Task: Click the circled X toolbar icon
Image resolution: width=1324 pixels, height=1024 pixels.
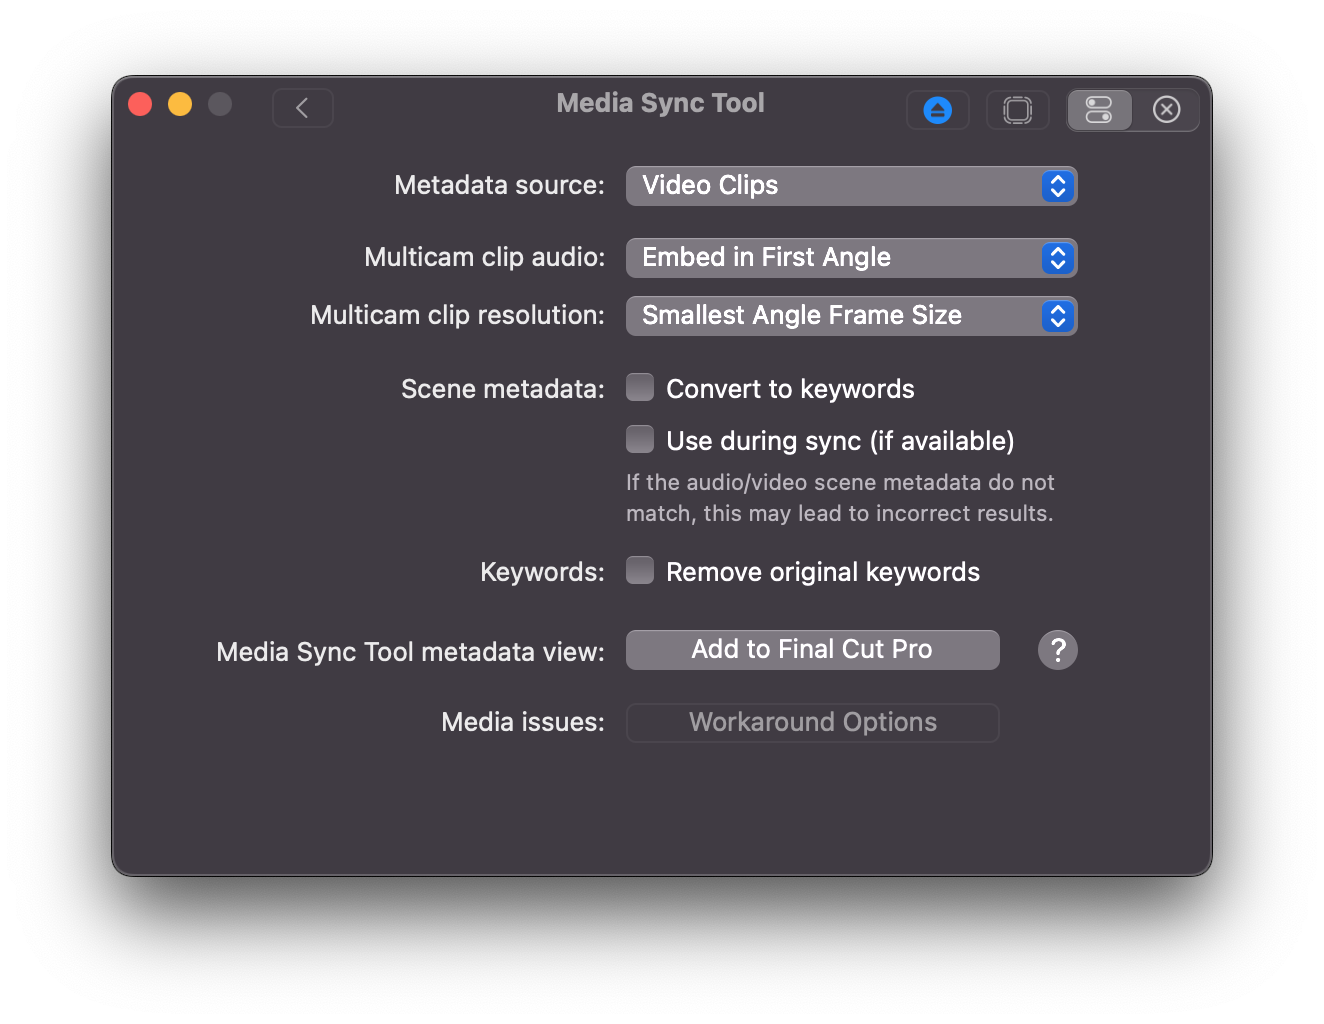Action: tap(1166, 110)
